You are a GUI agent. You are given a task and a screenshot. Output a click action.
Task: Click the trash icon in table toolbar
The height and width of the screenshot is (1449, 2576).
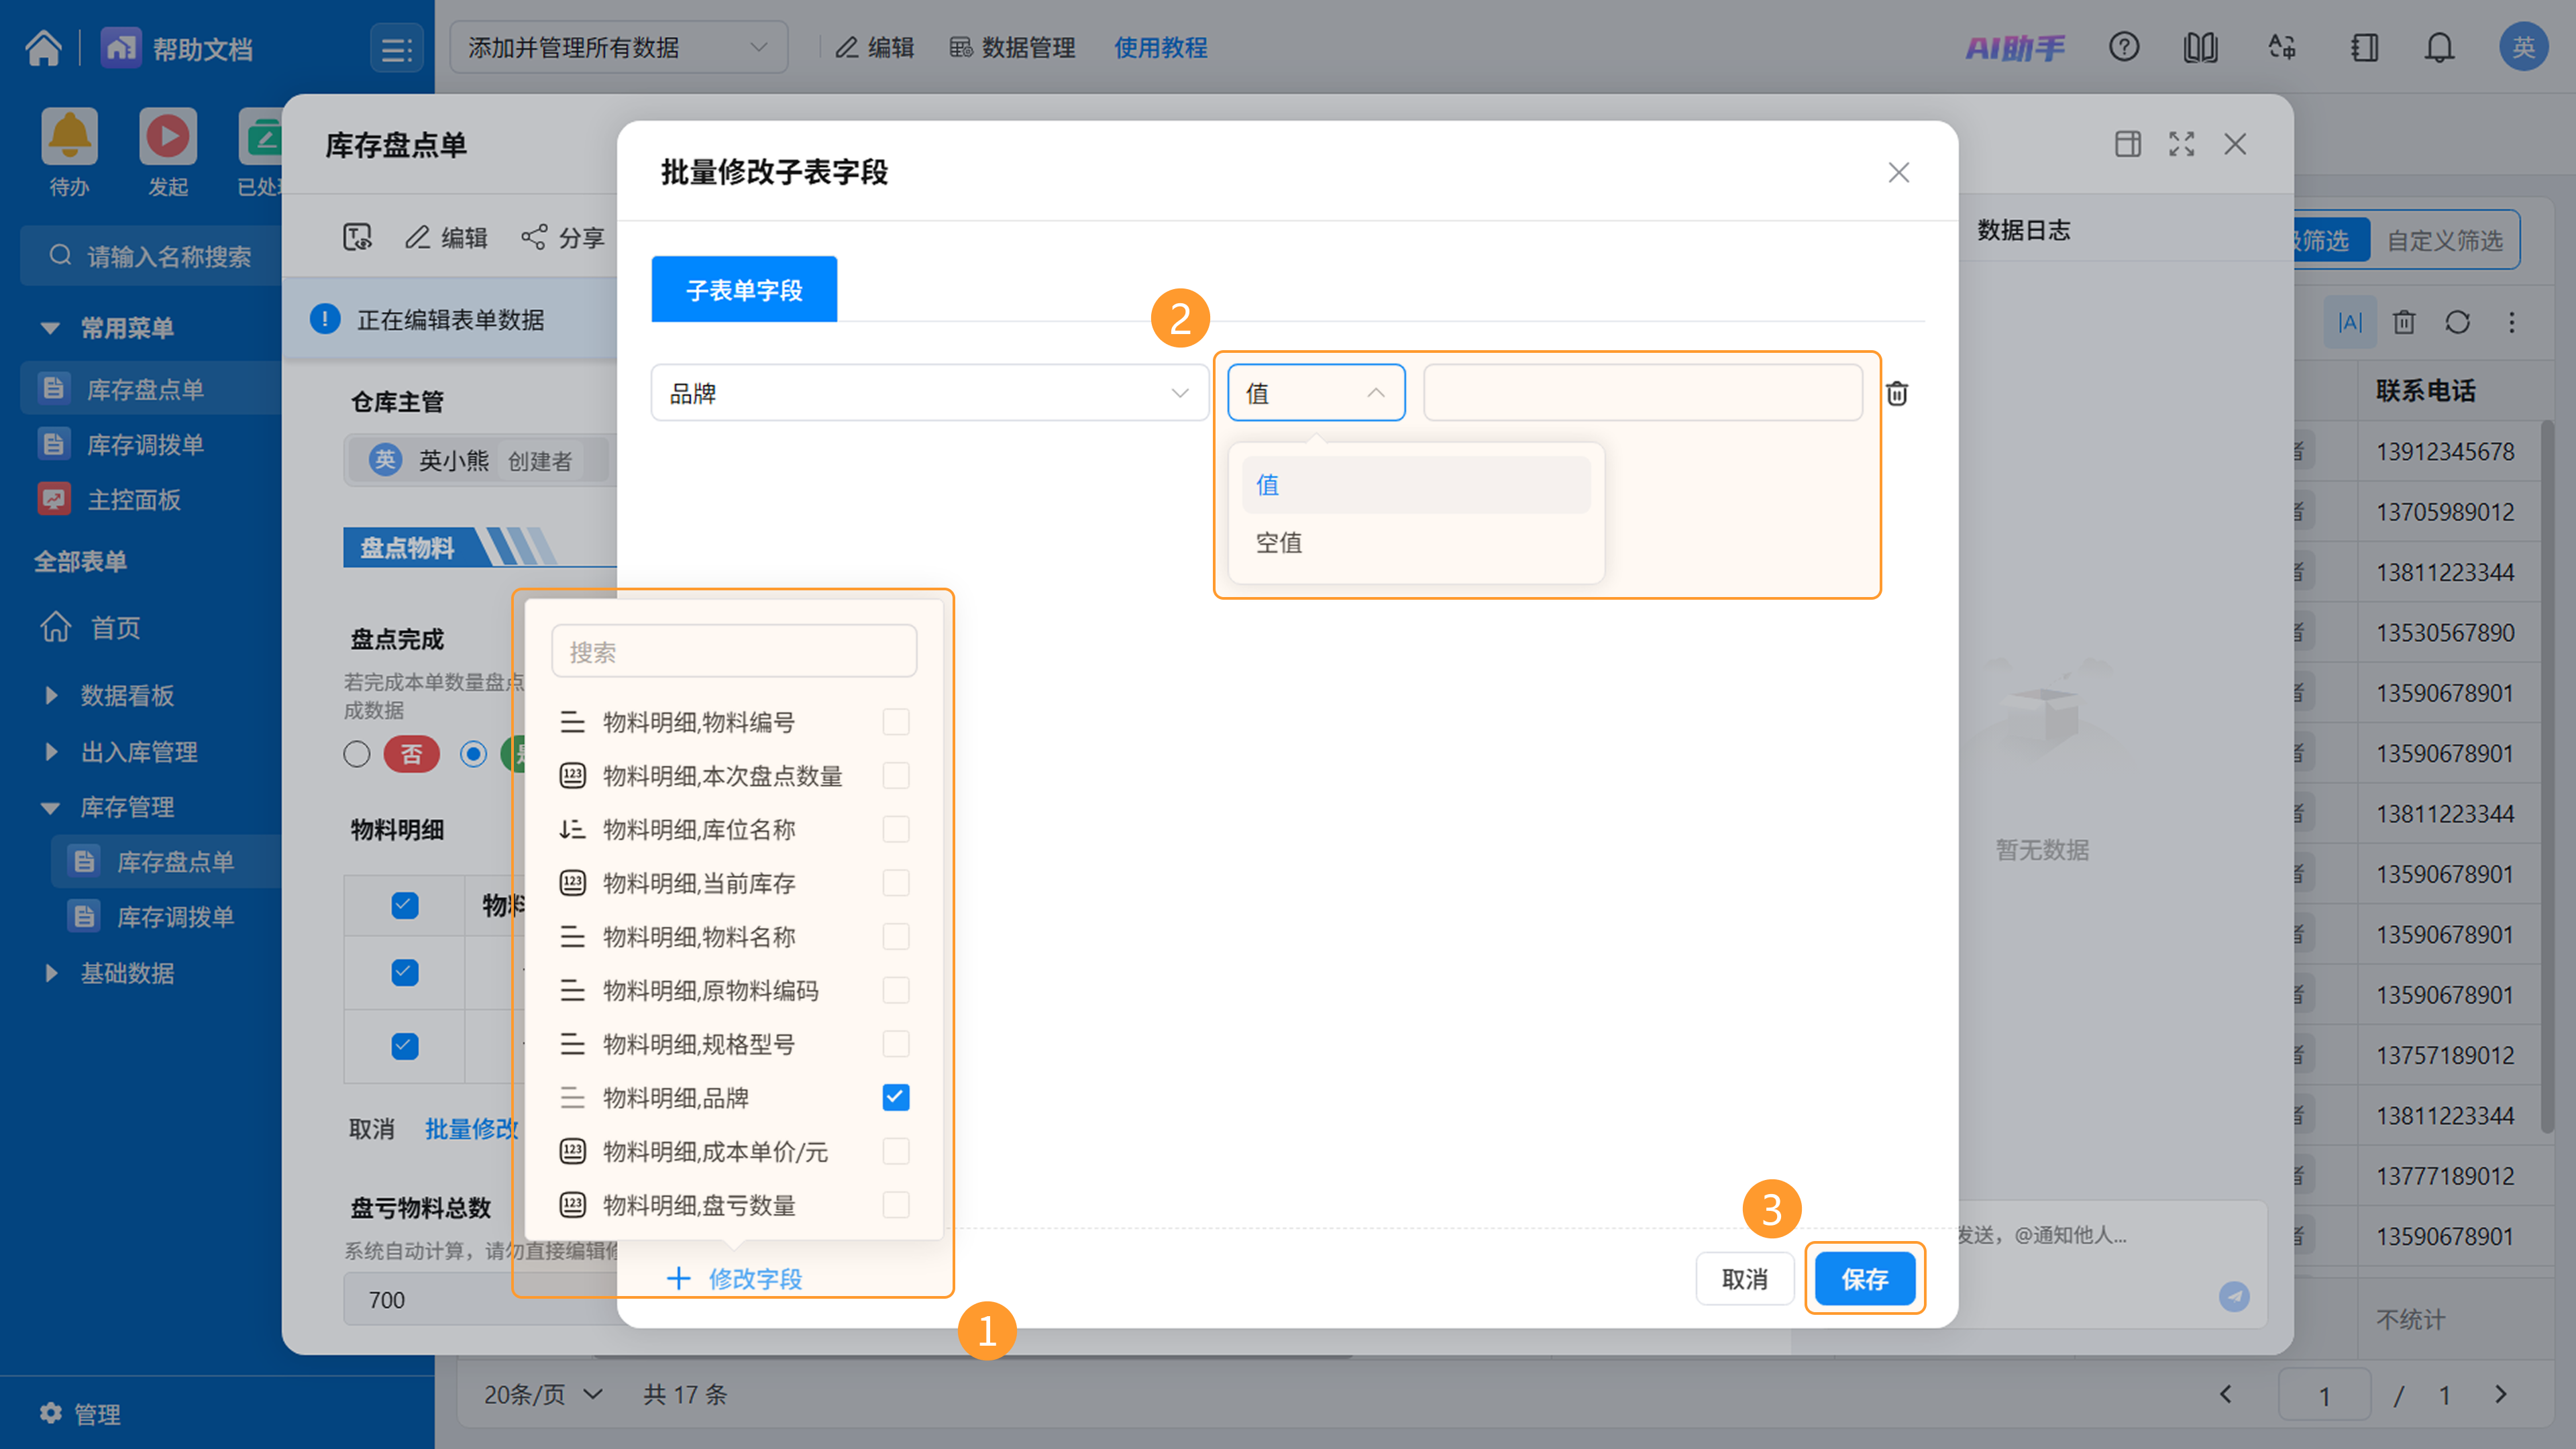2403,322
